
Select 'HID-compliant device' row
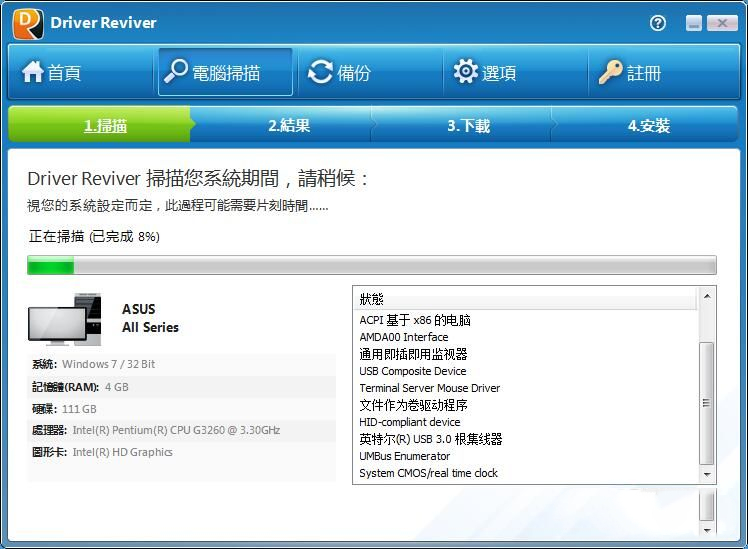coord(526,422)
